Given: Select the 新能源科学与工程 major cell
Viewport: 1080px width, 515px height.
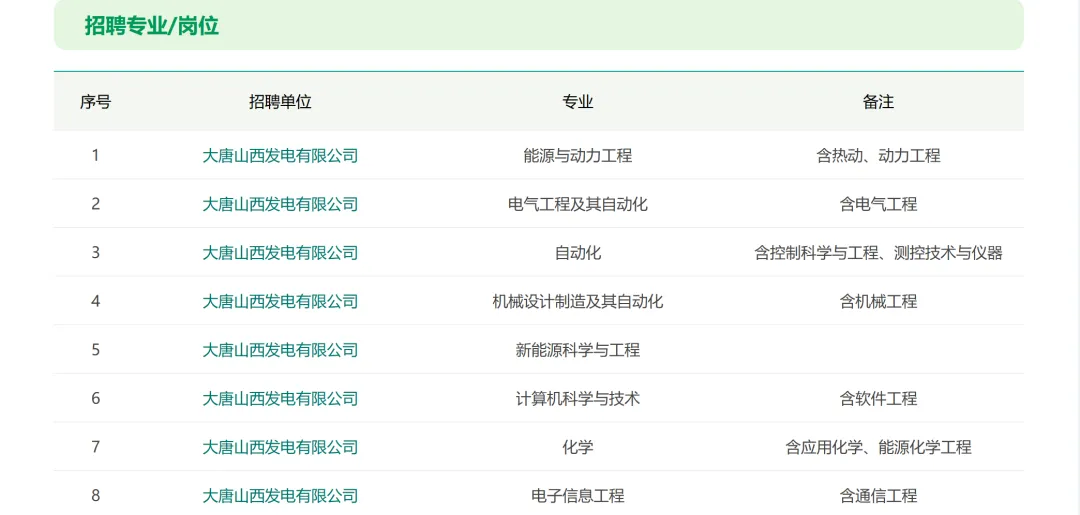Looking at the screenshot, I should tap(578, 350).
